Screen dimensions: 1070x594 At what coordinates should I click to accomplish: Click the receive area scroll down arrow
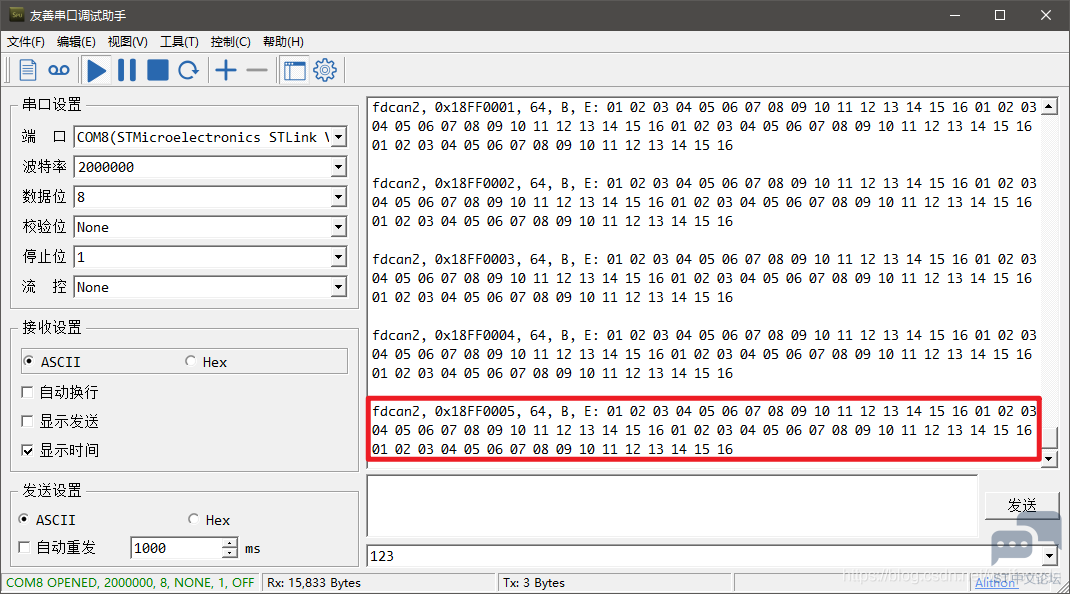click(1049, 459)
